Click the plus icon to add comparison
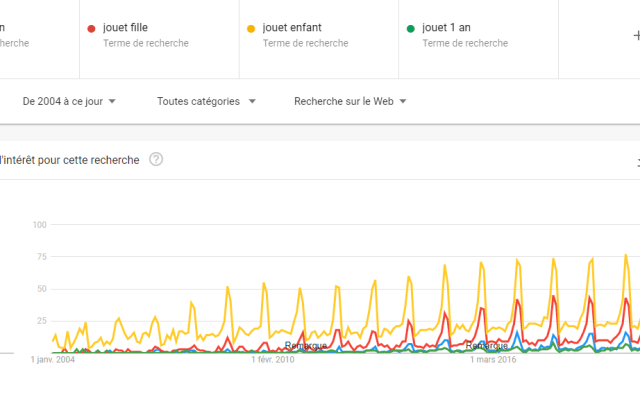 click(x=636, y=35)
